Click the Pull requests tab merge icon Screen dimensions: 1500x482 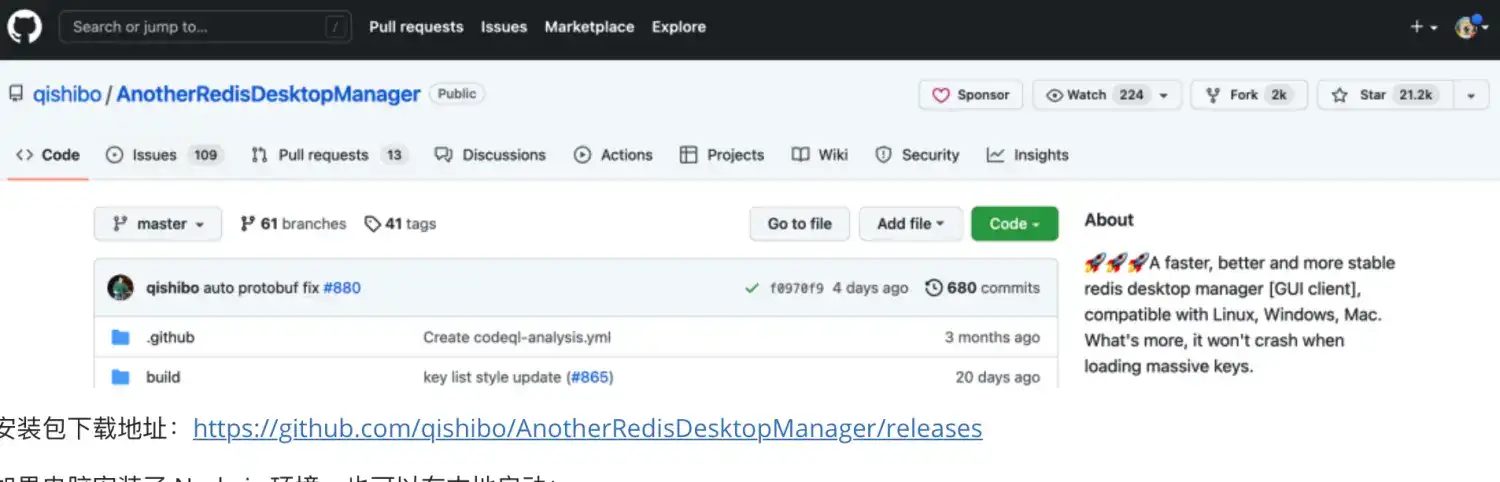coord(260,155)
